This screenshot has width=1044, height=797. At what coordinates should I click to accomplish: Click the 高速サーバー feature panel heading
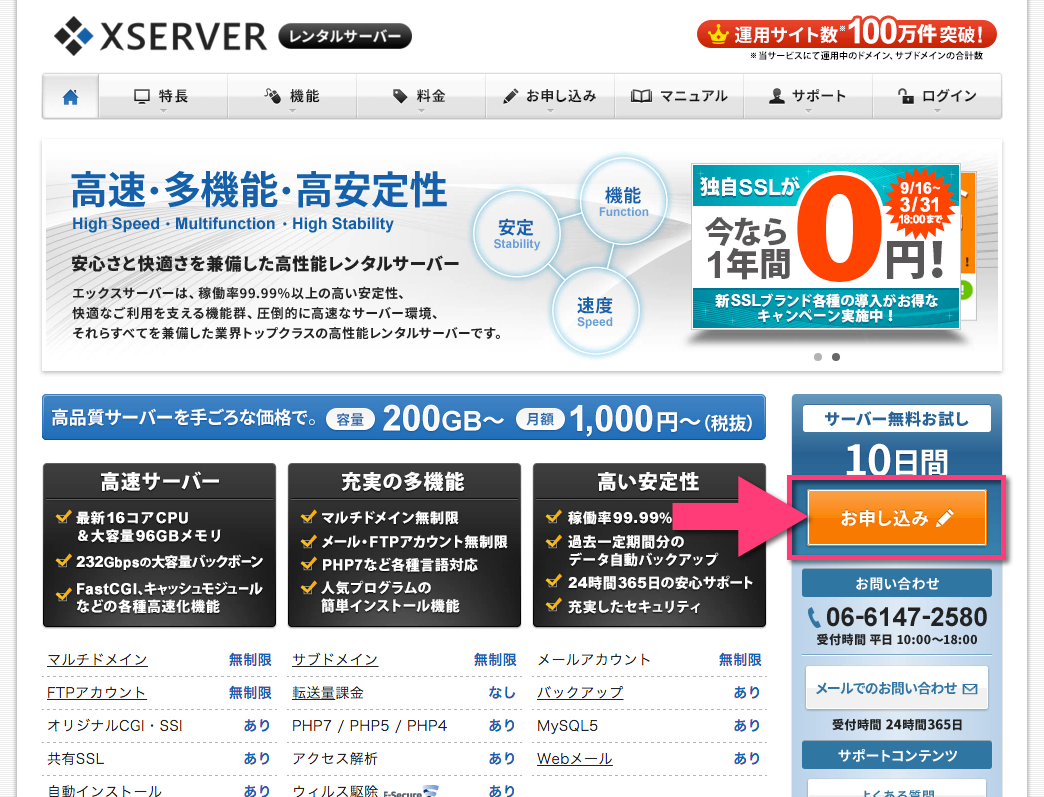pos(160,481)
